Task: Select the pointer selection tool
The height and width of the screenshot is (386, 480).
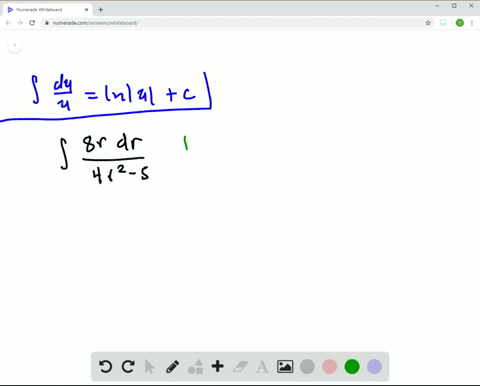Action: 150,367
